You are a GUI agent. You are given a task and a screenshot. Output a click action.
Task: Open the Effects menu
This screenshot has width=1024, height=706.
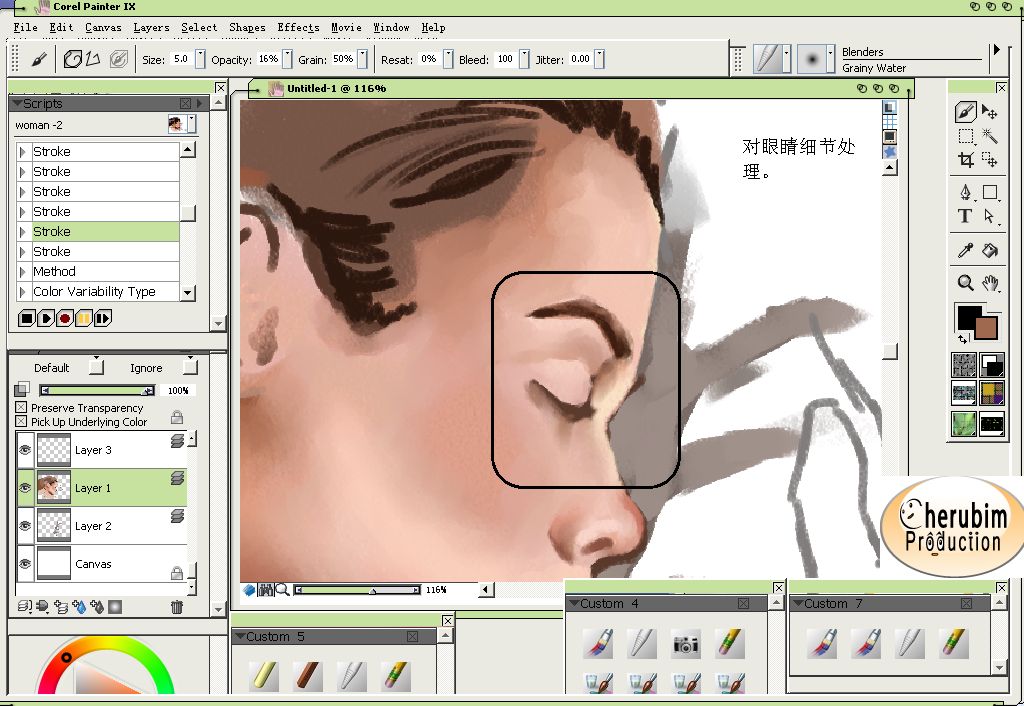click(x=298, y=27)
